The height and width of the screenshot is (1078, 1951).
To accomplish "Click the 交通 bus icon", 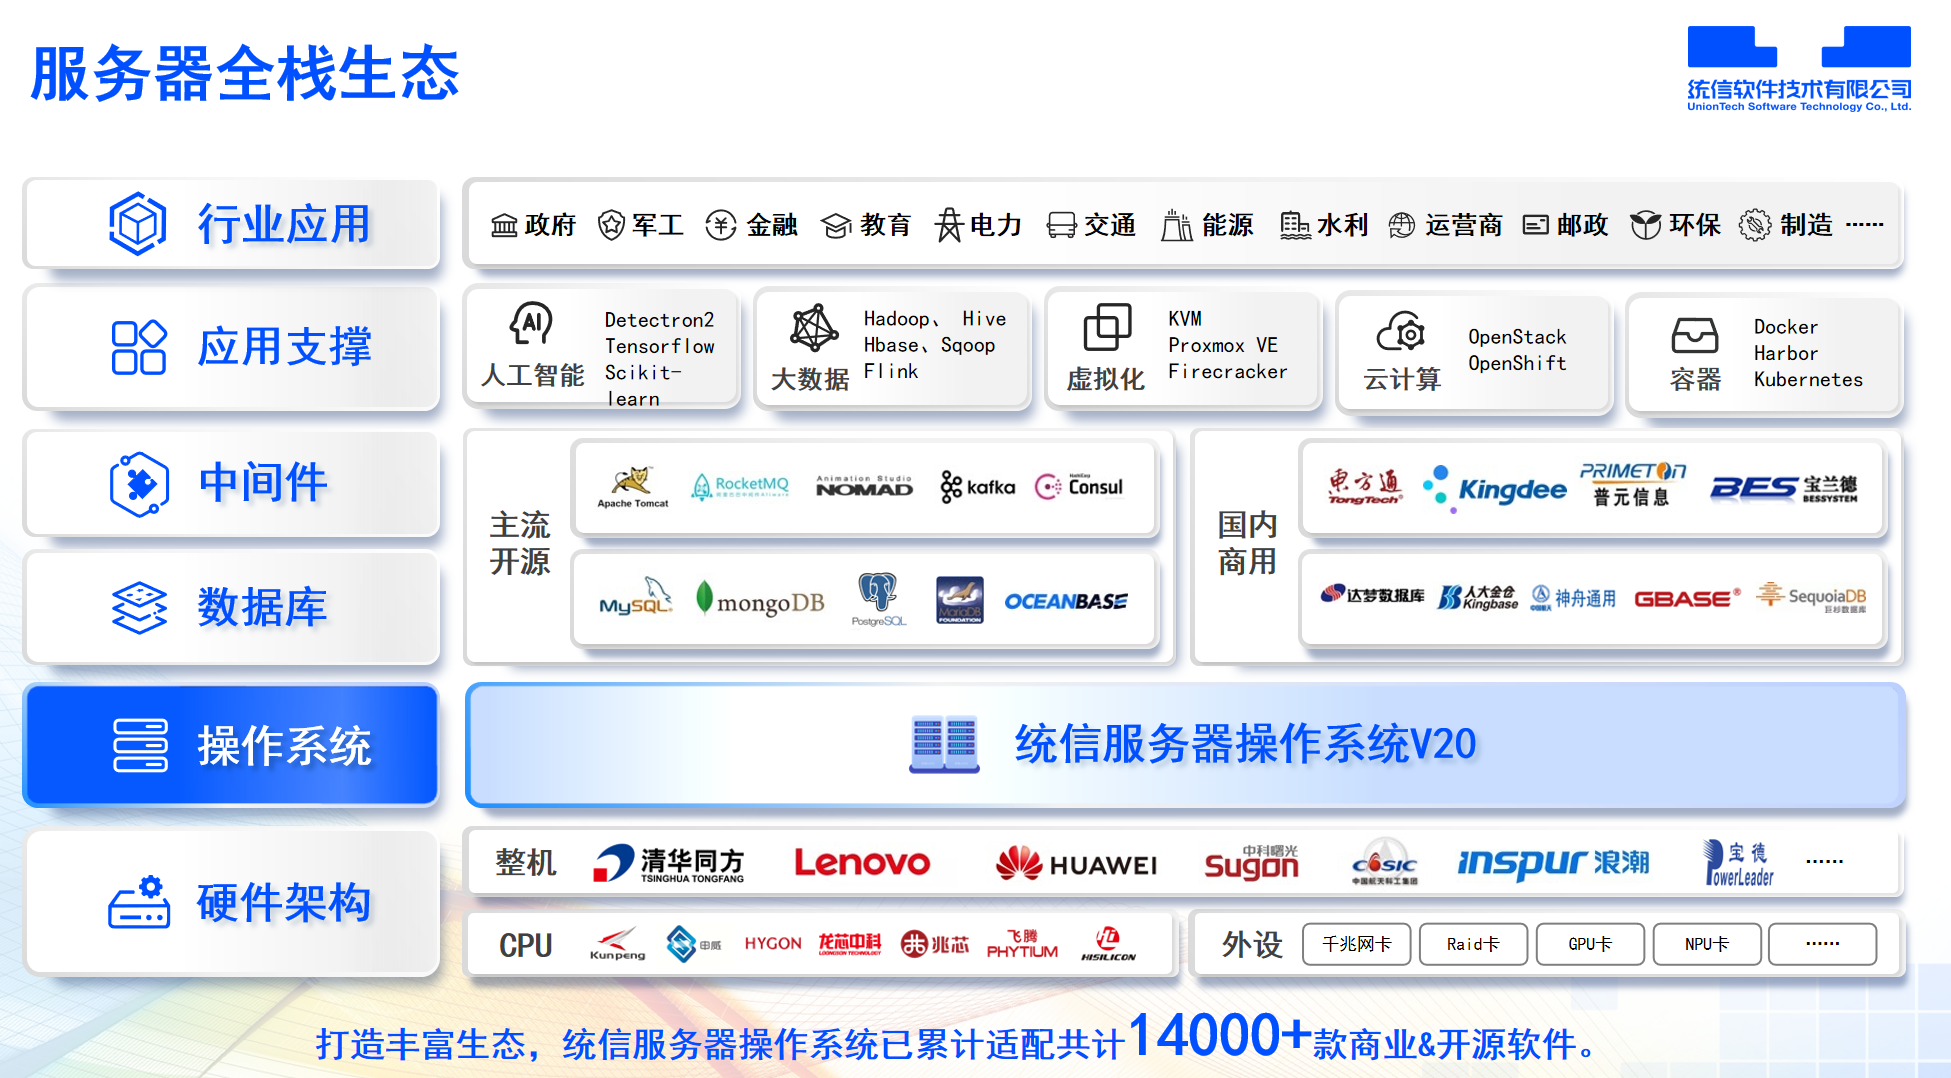I will click(x=1061, y=226).
